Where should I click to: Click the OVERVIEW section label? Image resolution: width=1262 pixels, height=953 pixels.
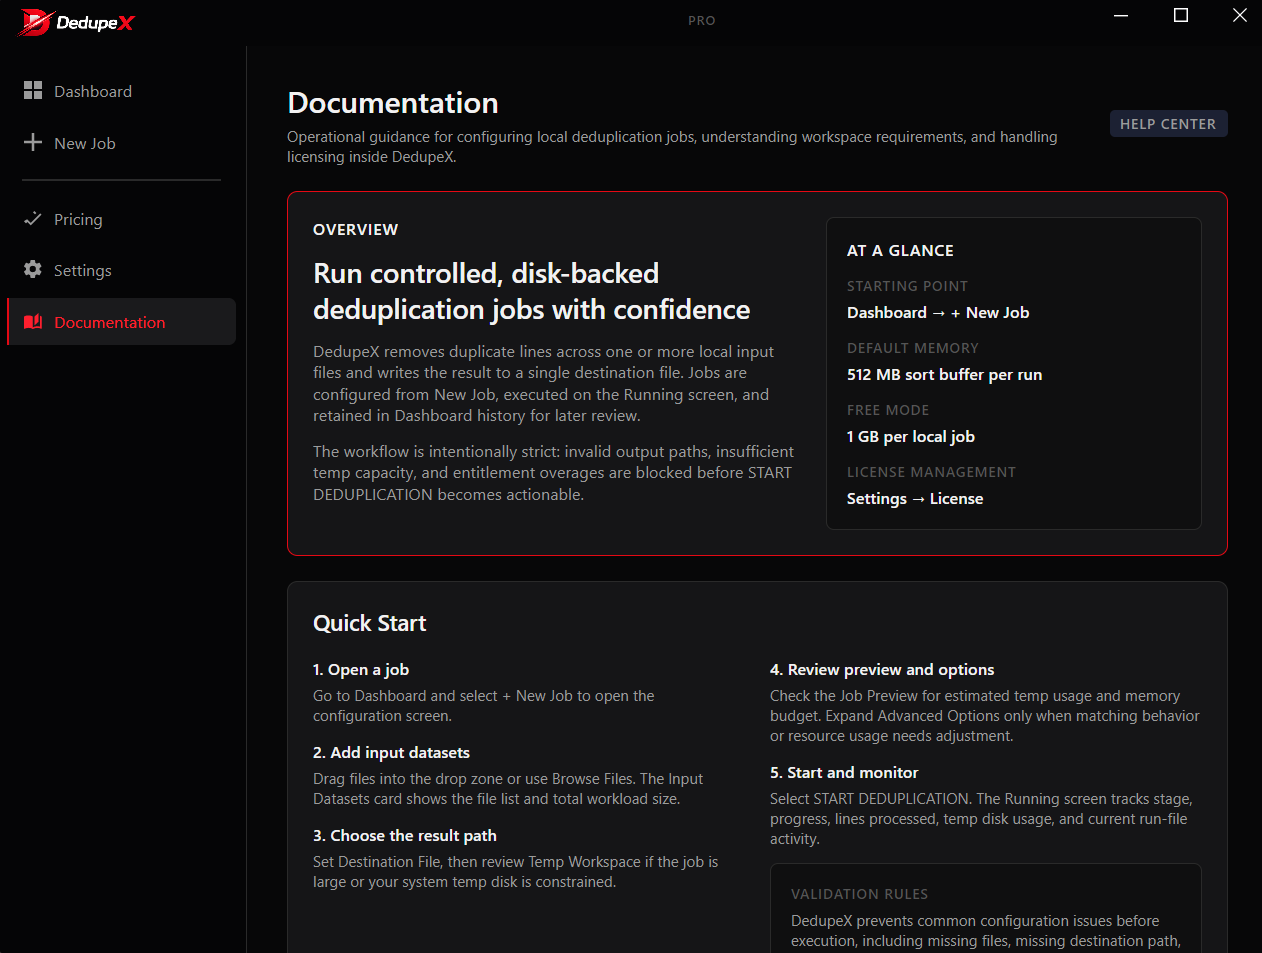pos(355,230)
